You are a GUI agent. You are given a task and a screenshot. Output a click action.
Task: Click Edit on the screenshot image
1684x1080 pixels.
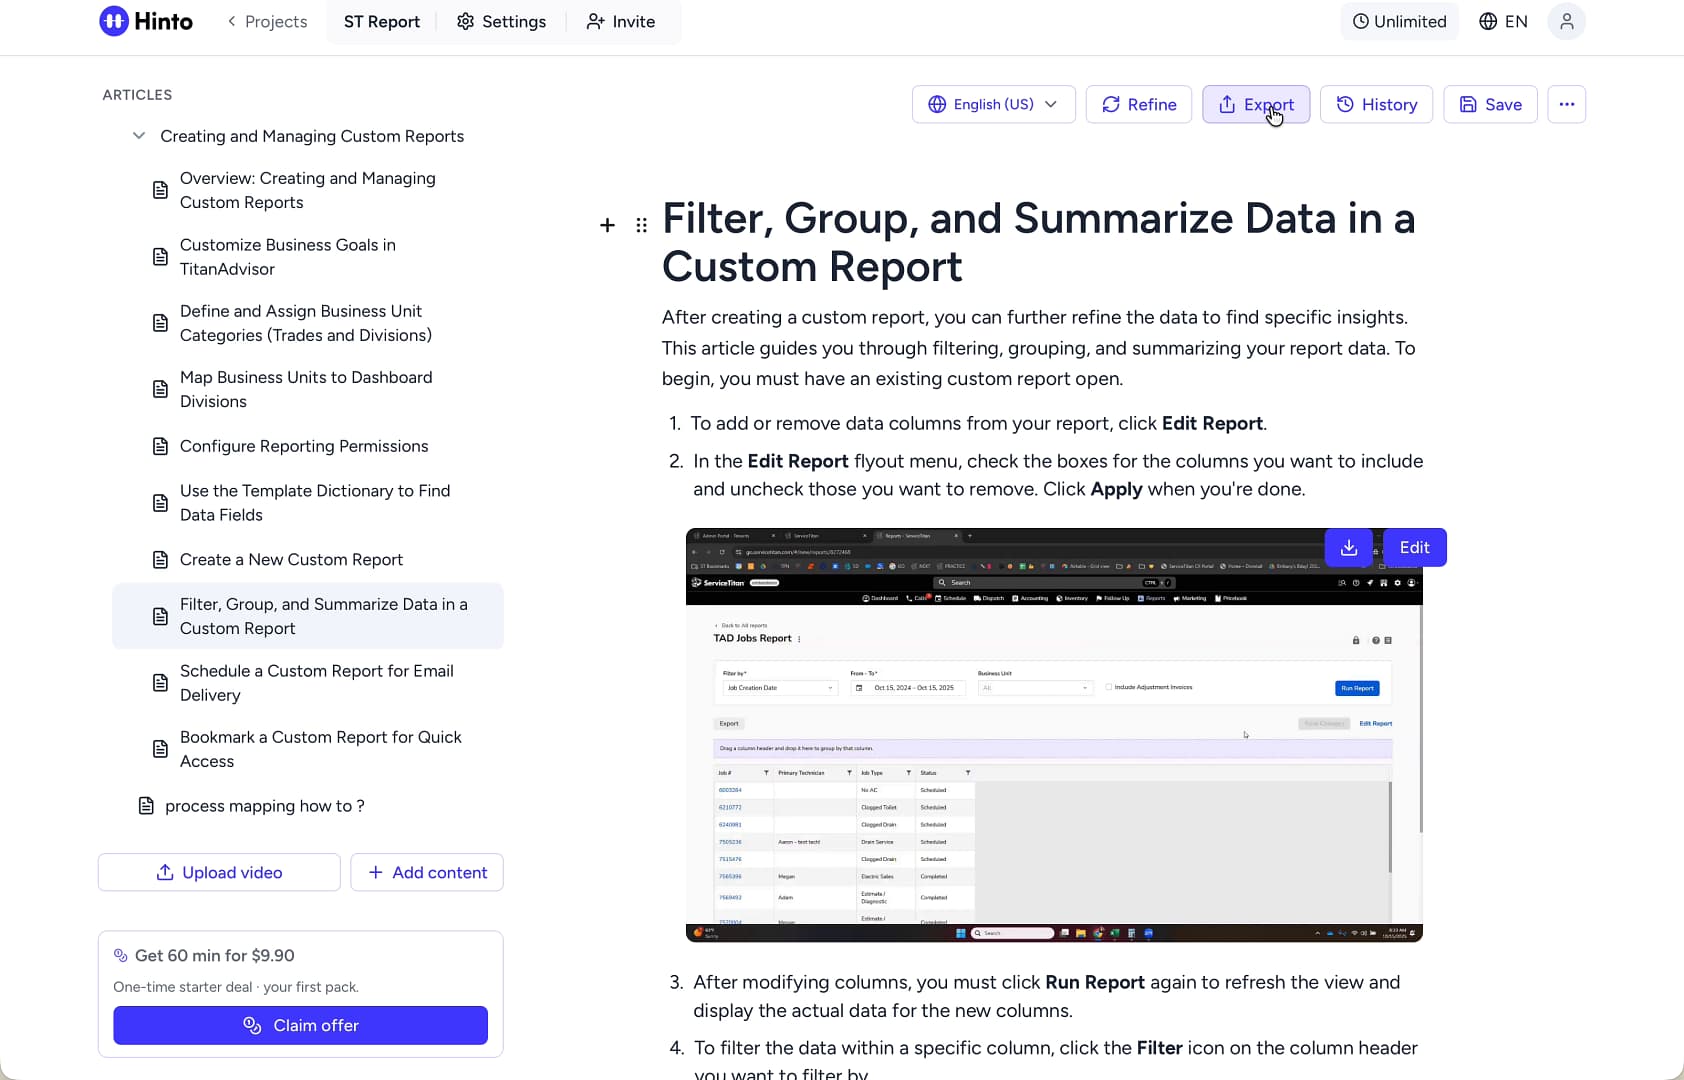[1414, 547]
